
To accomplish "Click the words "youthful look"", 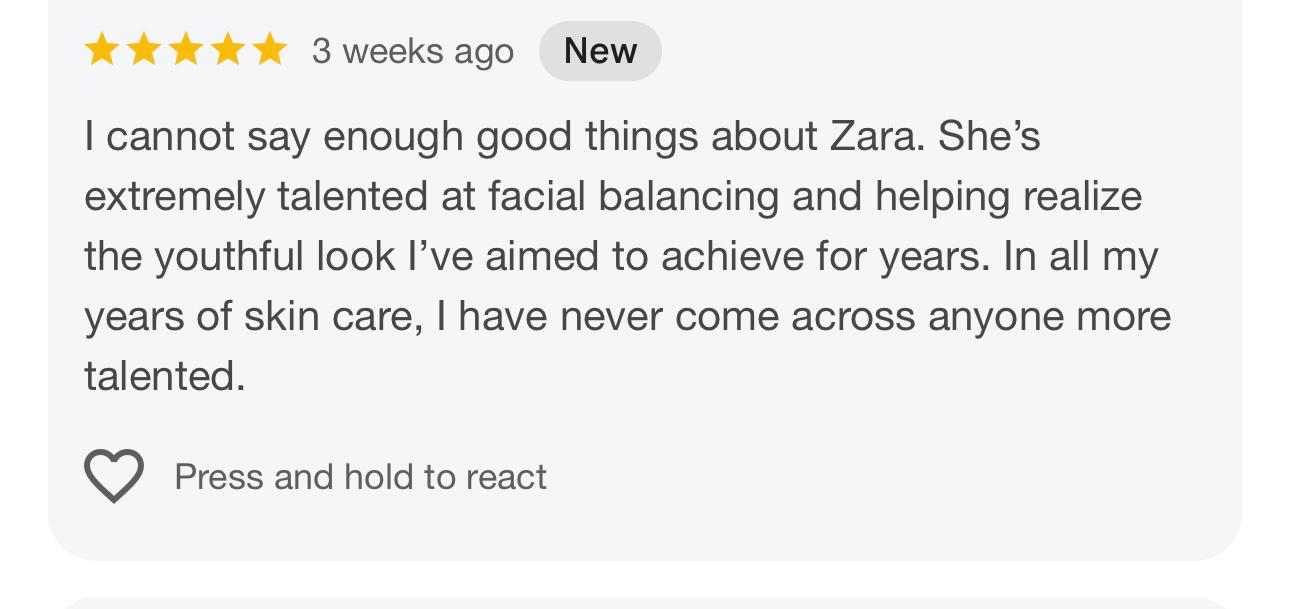I will (274, 256).
